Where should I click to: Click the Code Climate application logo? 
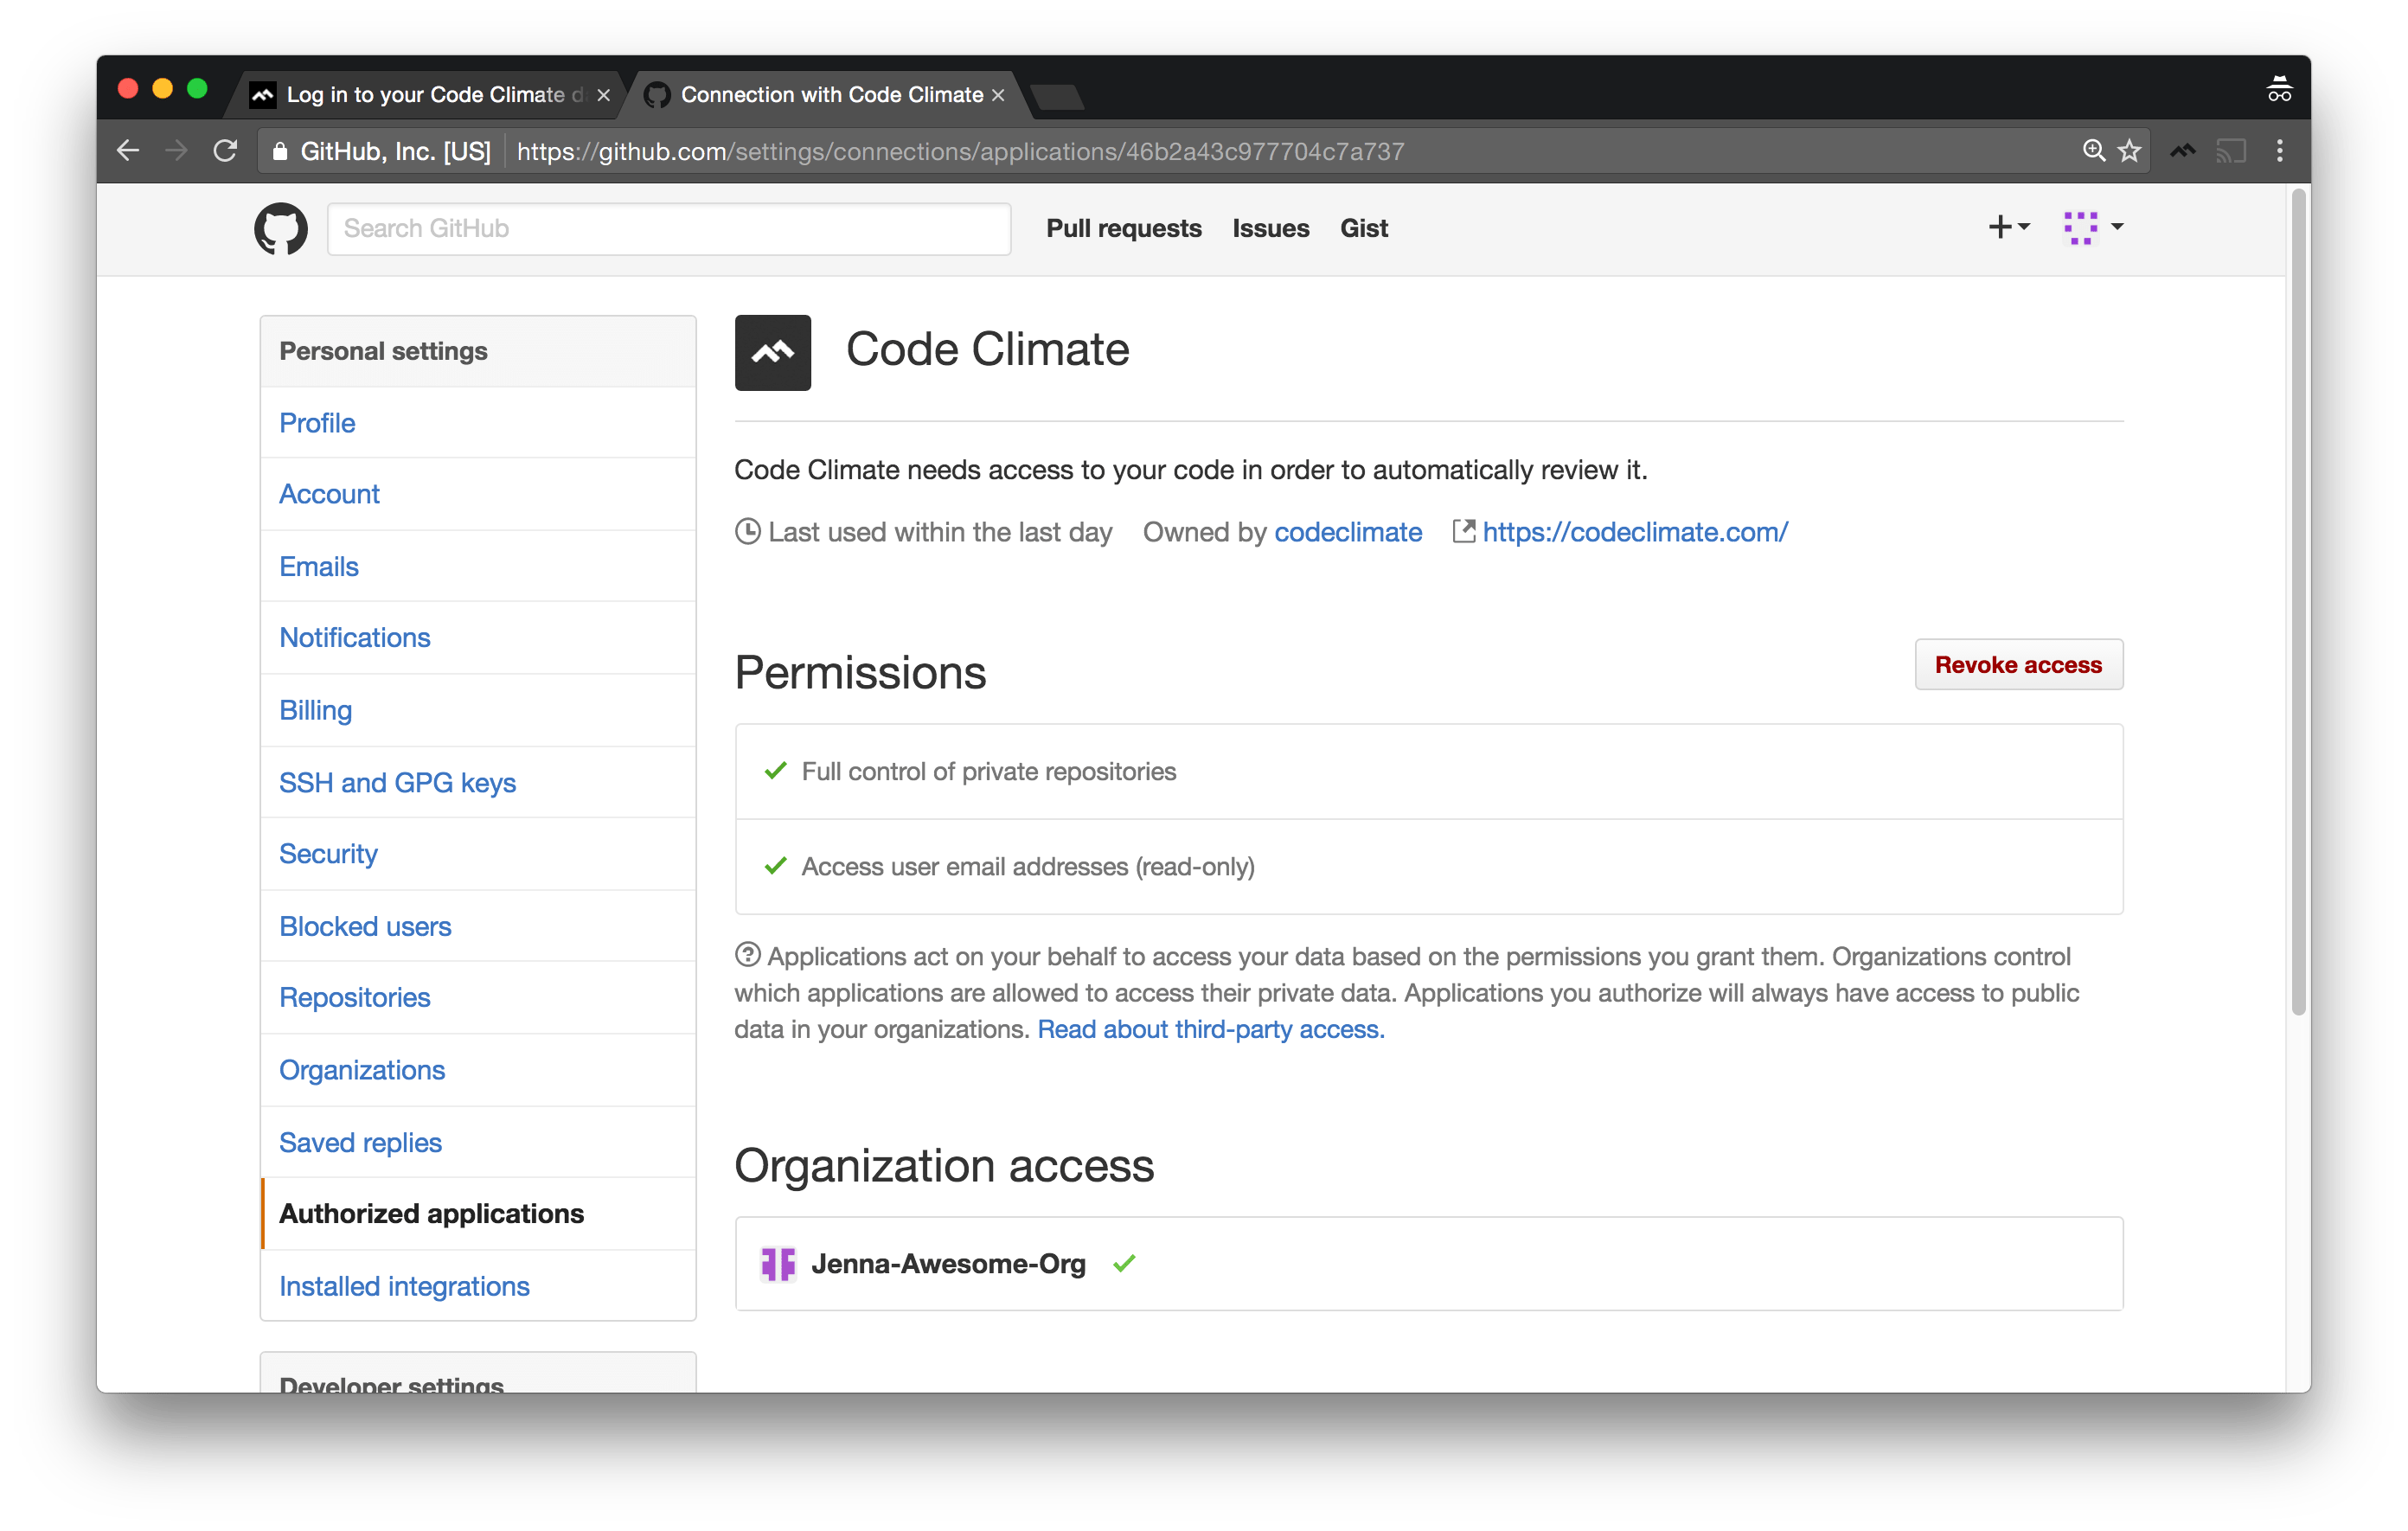click(x=772, y=352)
